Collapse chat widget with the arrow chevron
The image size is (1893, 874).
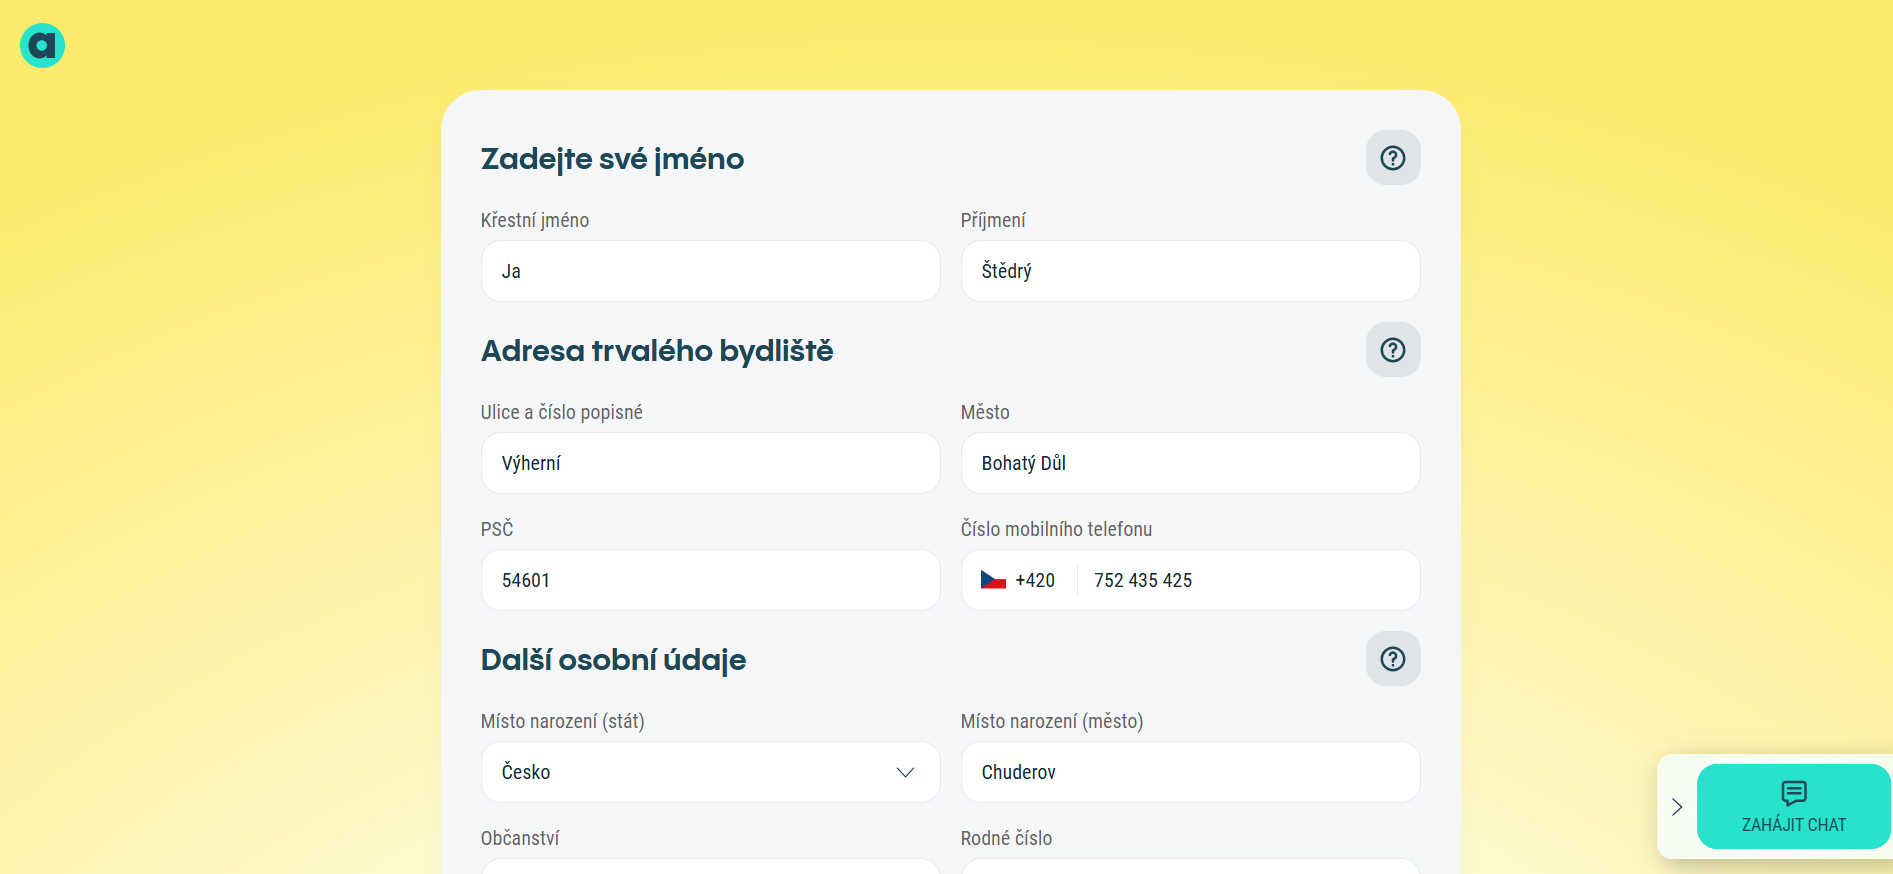(1677, 807)
